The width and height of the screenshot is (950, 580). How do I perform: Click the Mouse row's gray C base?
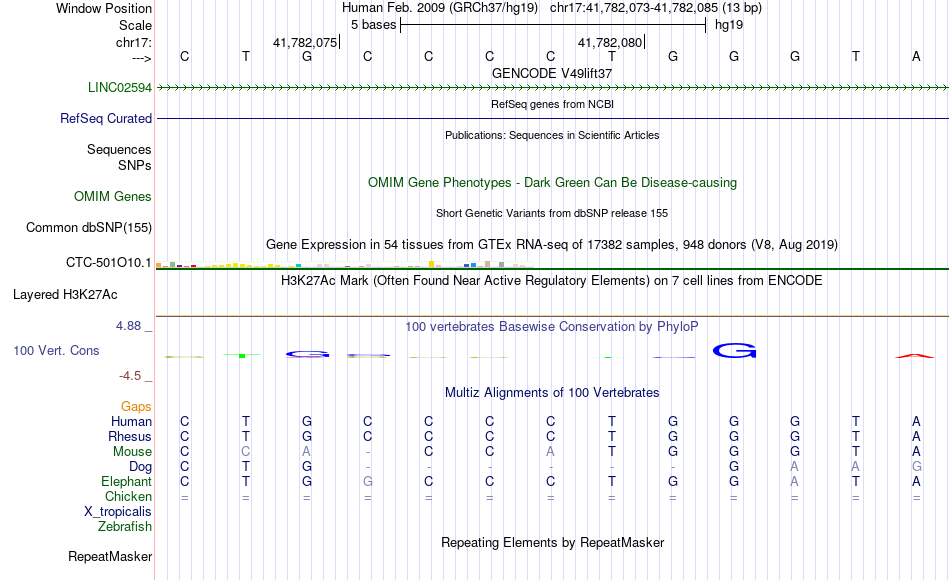tap(245, 452)
